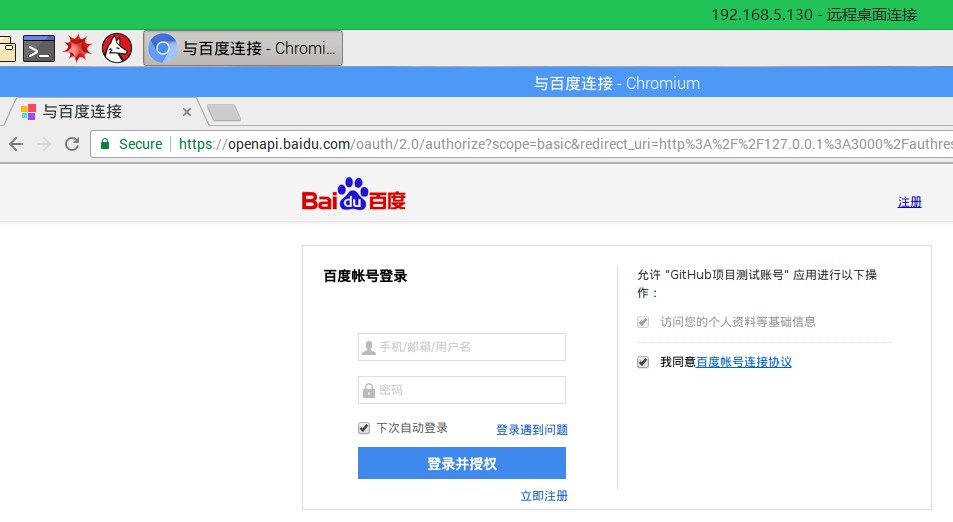
Task: Click the 192.168.5.130 - 远程桌面连接 title
Action: pos(814,15)
